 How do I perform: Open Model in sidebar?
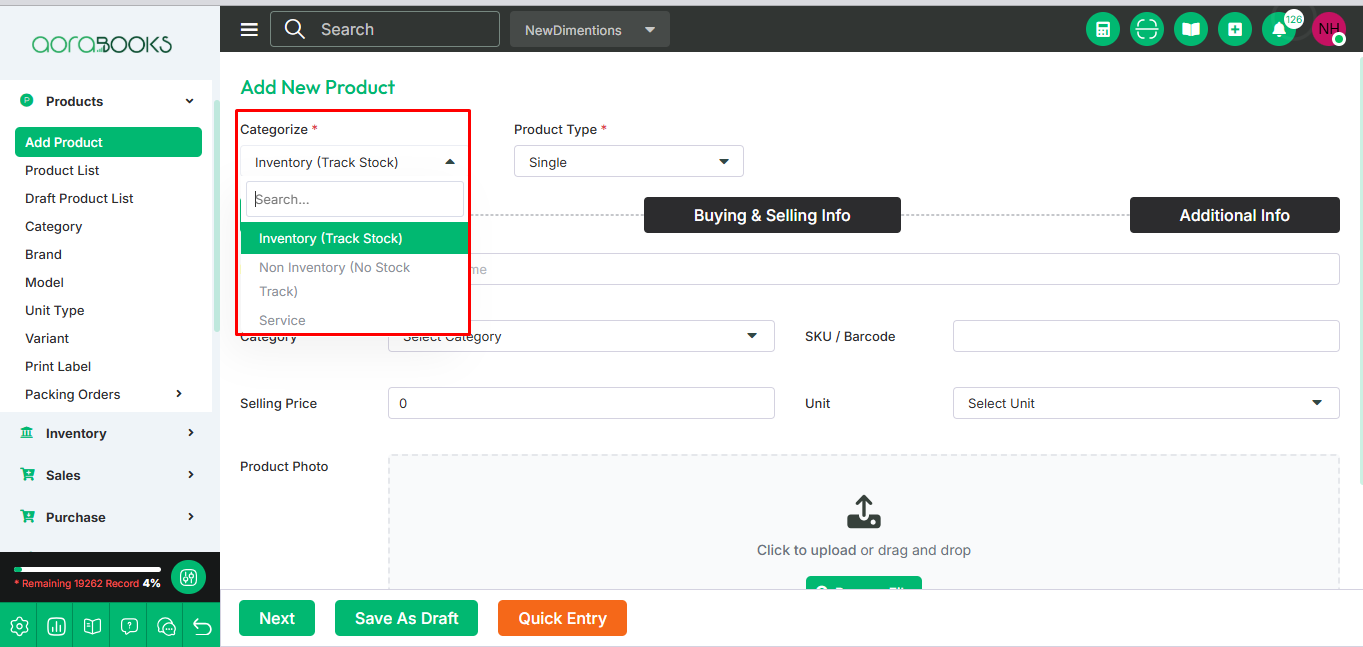[x=44, y=282]
